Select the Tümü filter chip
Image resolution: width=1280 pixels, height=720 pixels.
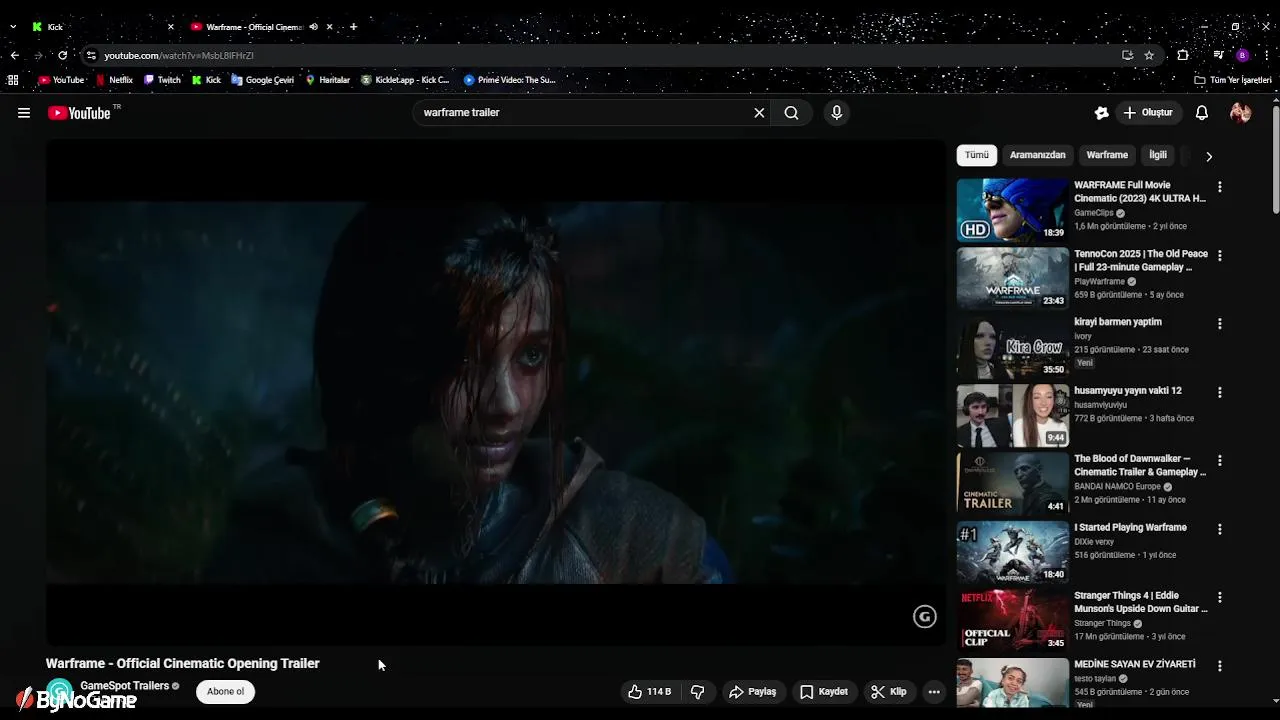977,155
